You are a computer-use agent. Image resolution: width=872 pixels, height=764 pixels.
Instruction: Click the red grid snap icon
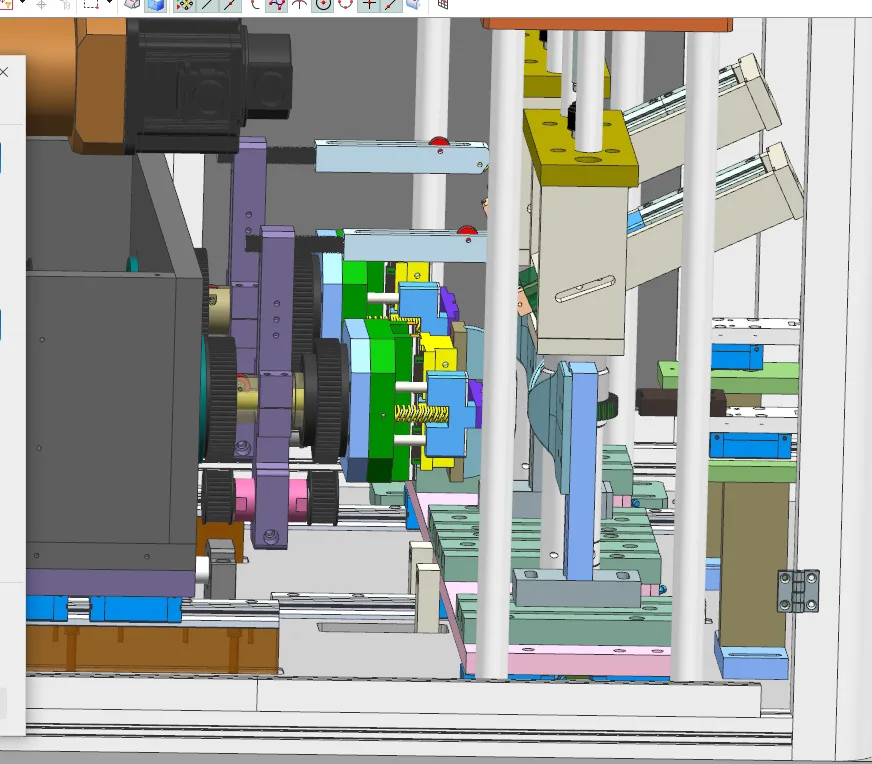click(443, 4)
